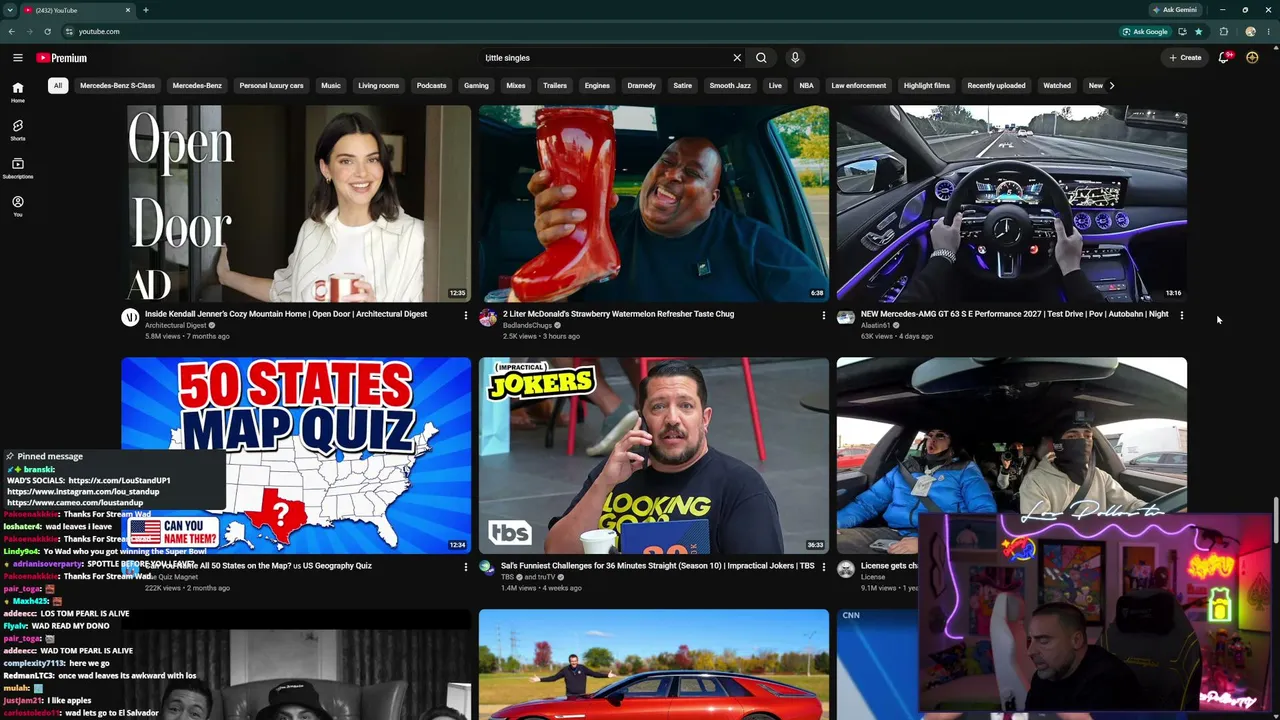Viewport: 1280px width, 720px height.
Task: Start voice search with the microphone
Action: (795, 58)
